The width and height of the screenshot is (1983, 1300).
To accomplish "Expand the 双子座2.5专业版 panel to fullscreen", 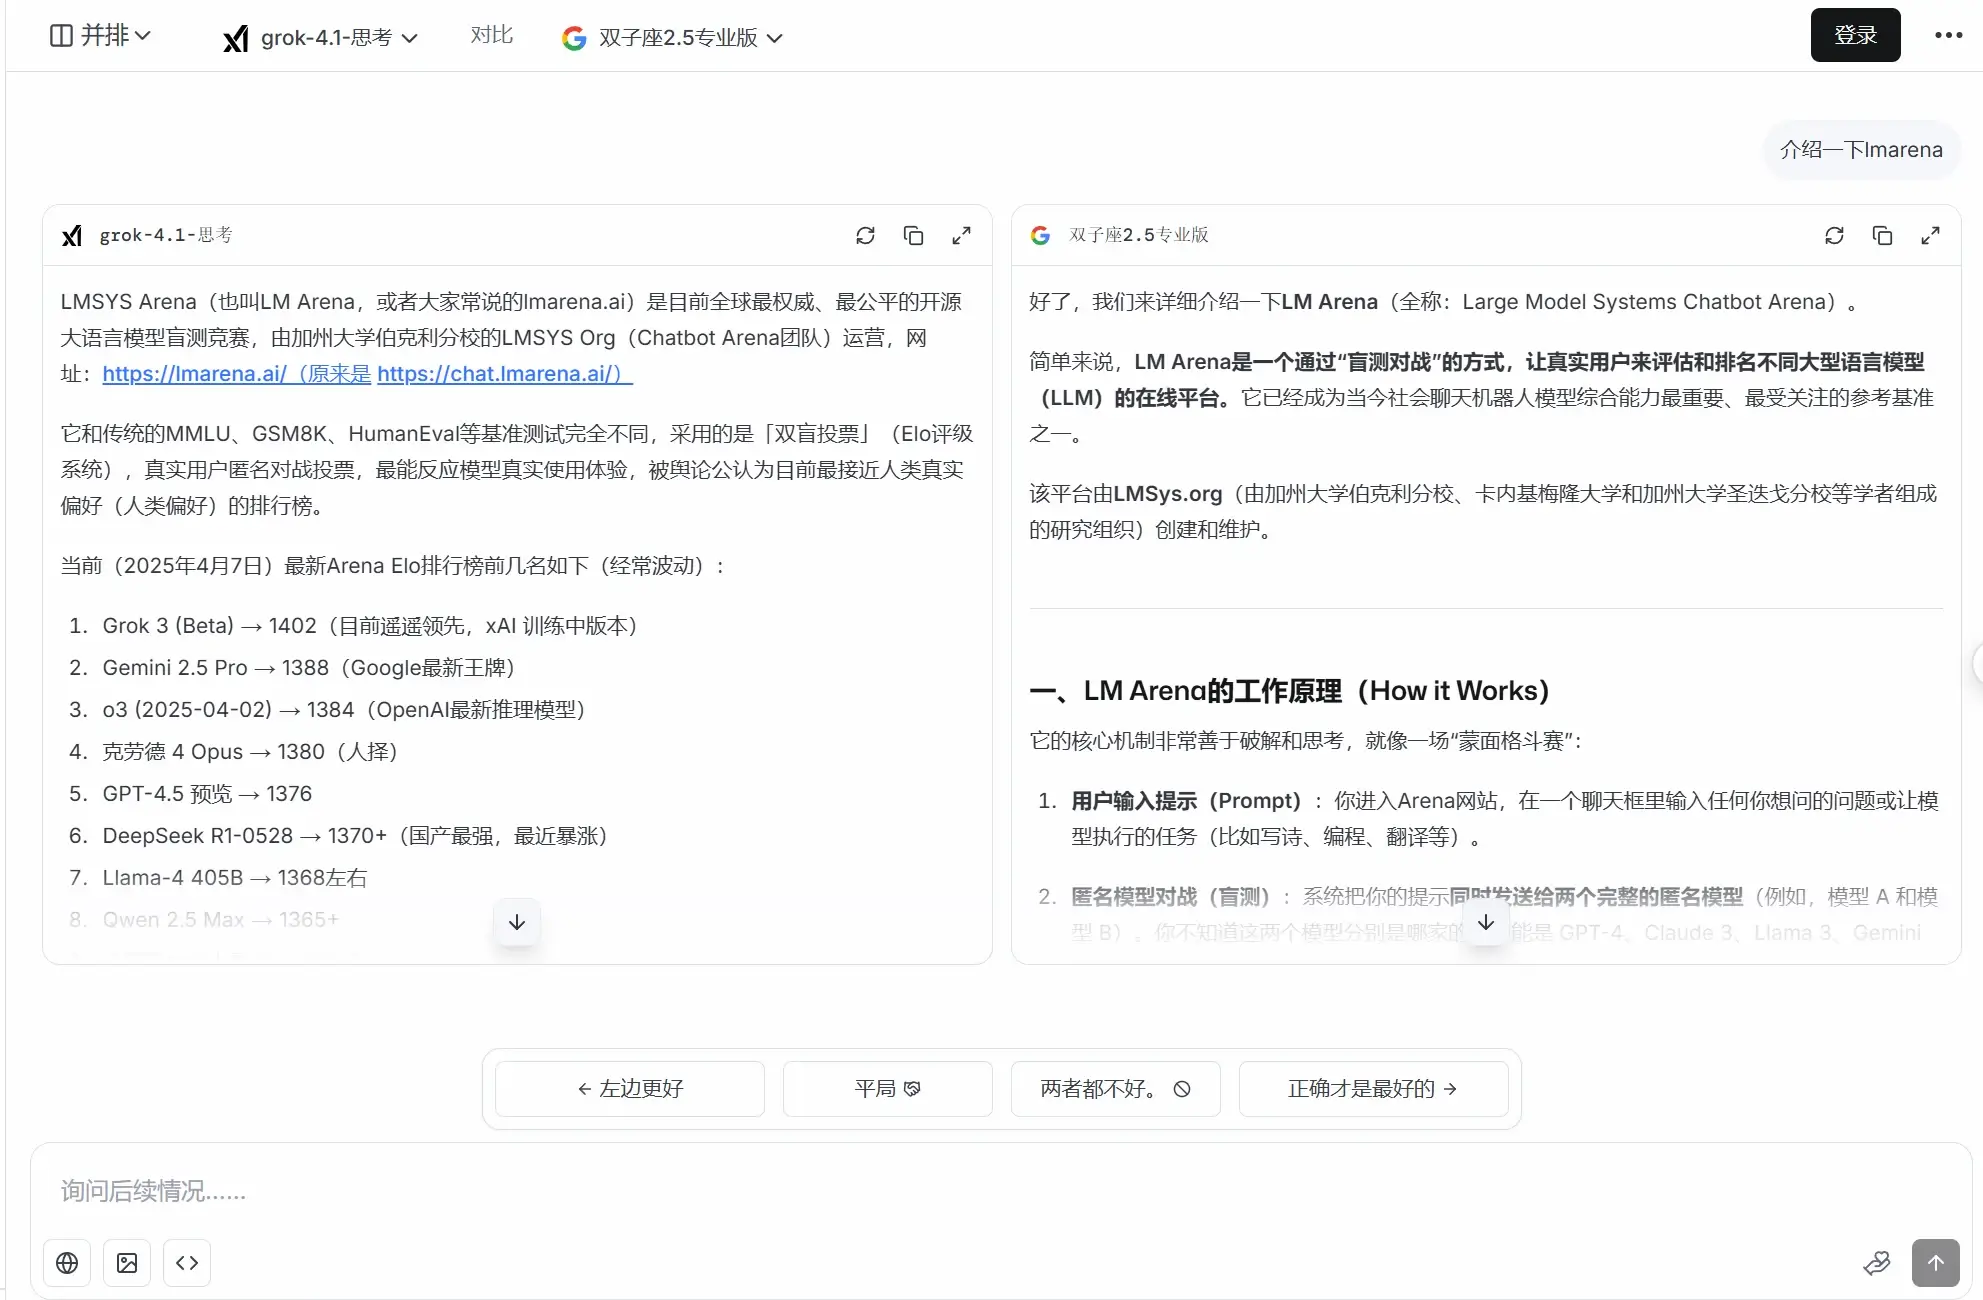I will coord(1930,235).
